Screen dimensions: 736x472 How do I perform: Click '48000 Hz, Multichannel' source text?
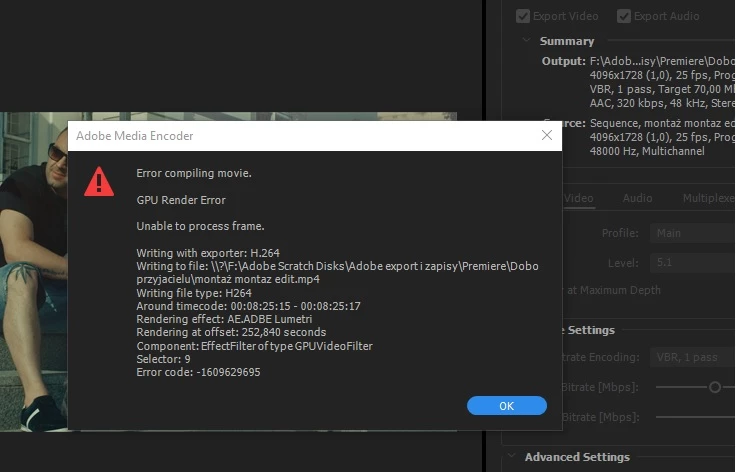(647, 151)
